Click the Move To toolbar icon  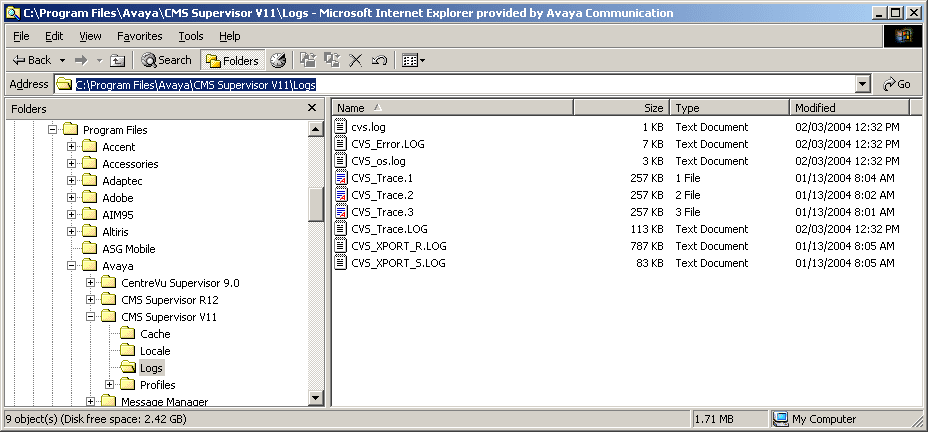pos(308,60)
